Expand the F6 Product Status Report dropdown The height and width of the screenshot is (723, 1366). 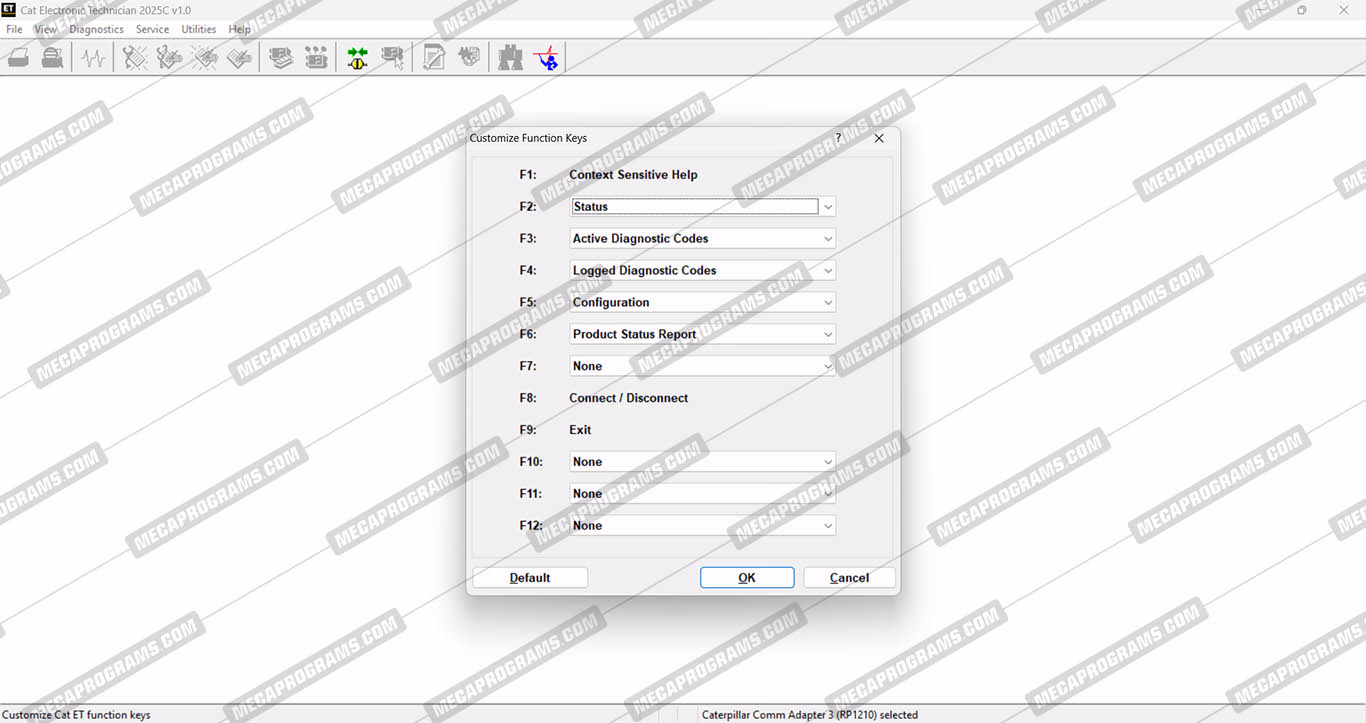pyautogui.click(x=827, y=335)
